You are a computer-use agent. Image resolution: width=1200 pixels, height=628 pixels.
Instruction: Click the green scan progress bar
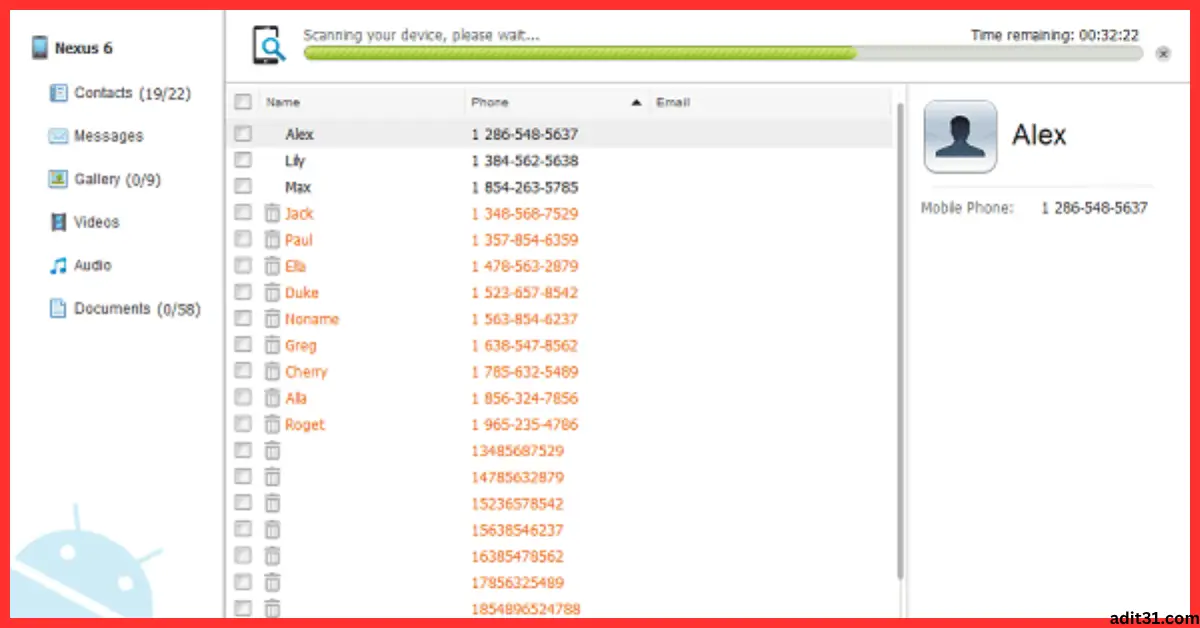pos(580,53)
